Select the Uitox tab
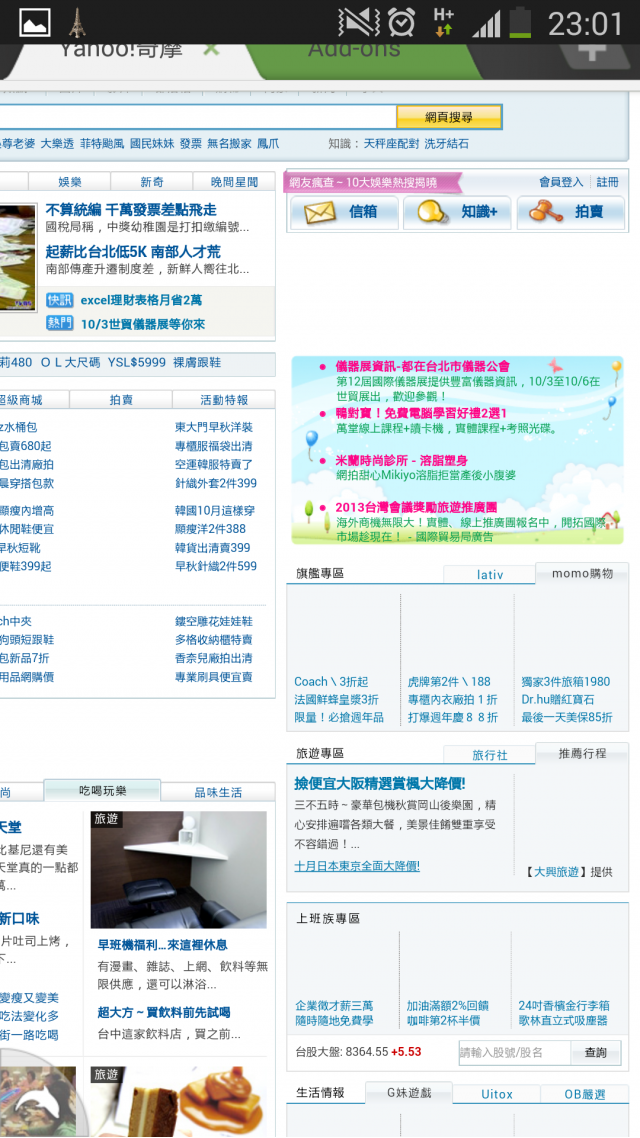This screenshot has width=640, height=1138. 497,1094
